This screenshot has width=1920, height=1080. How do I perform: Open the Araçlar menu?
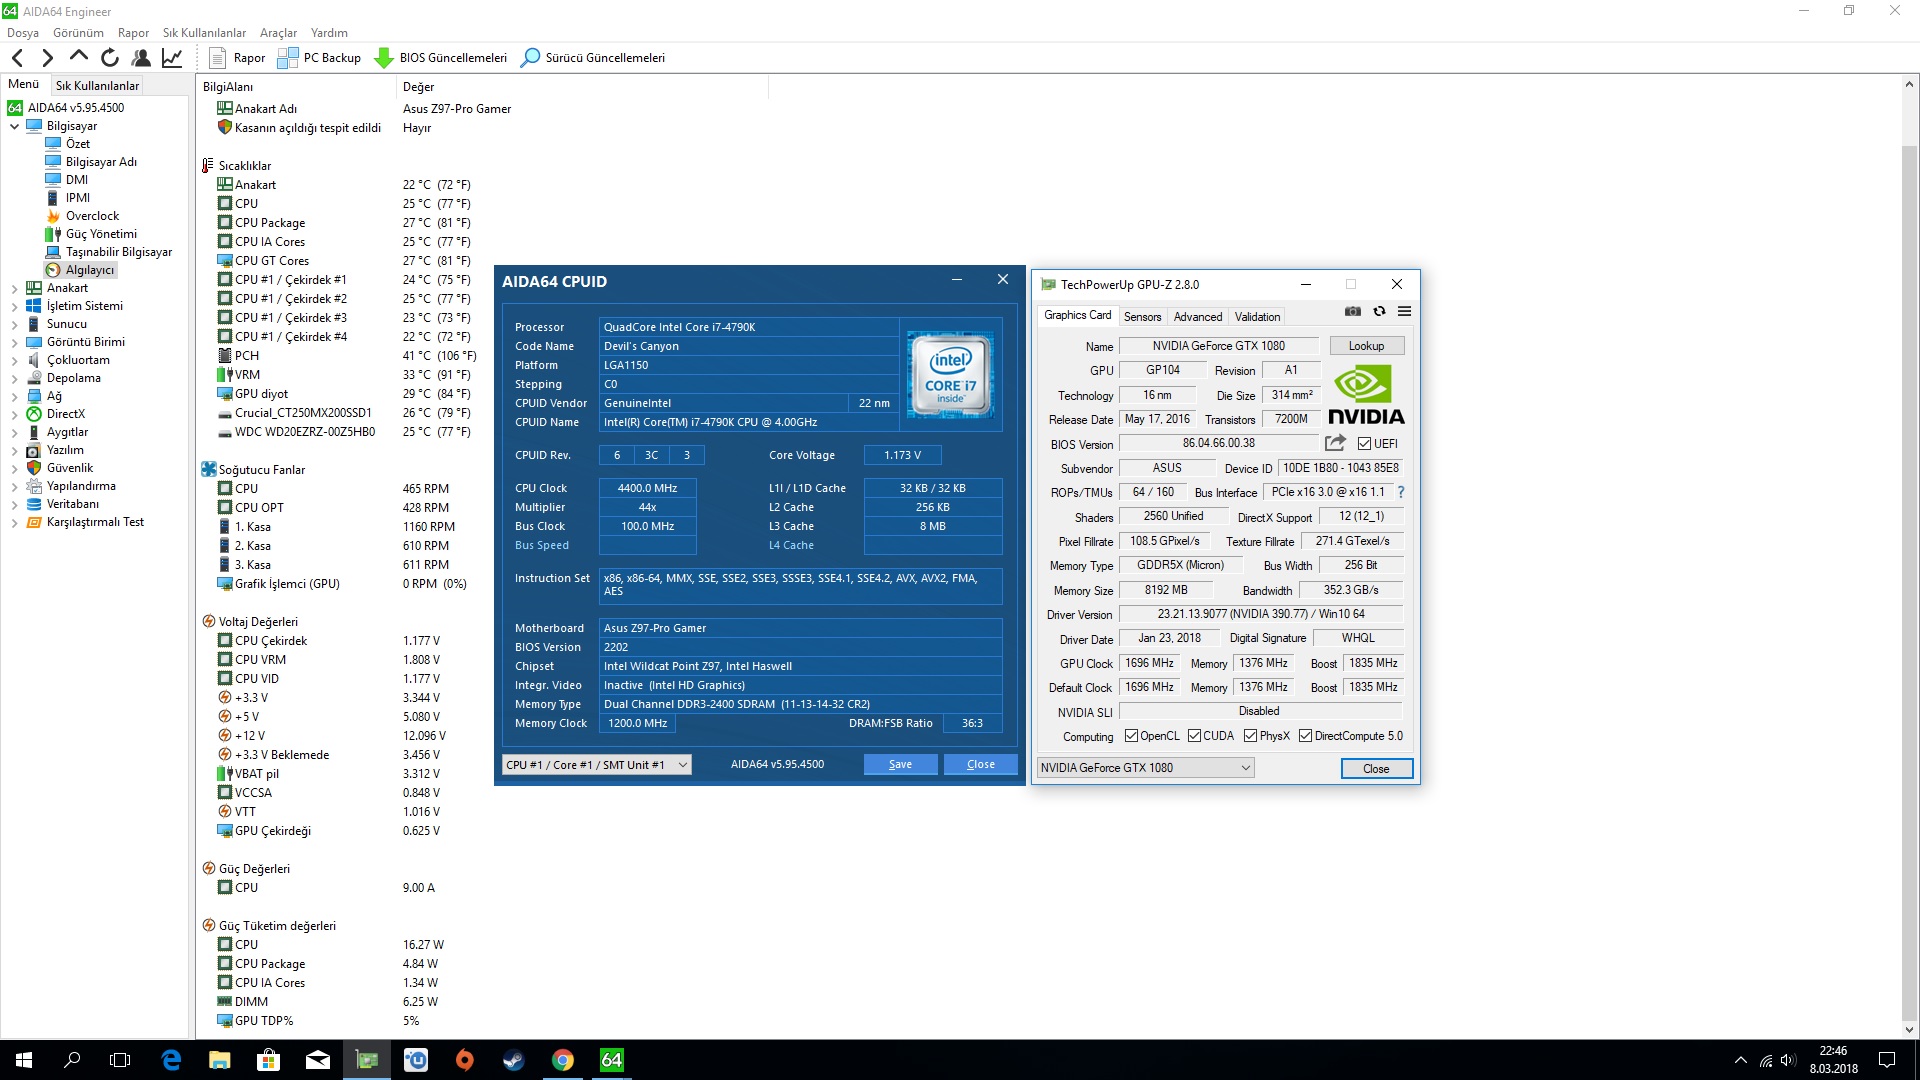(x=279, y=33)
